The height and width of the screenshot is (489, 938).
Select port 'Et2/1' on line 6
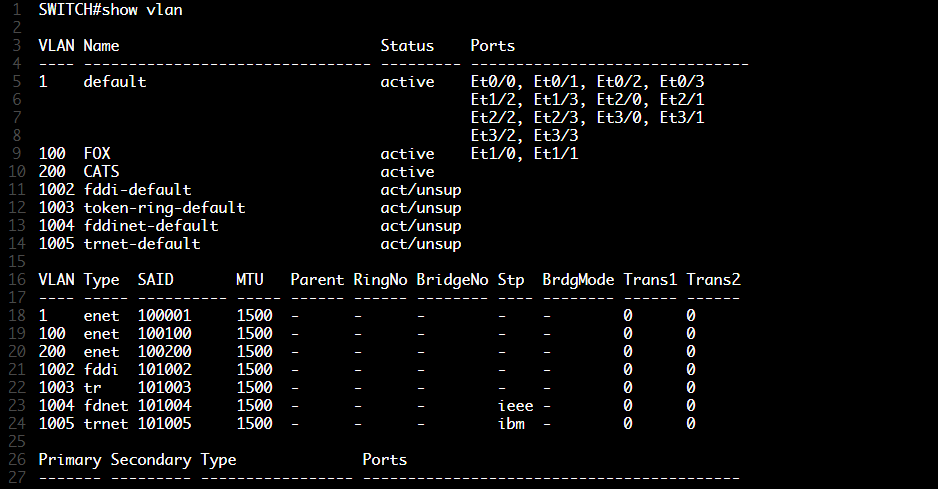click(682, 100)
